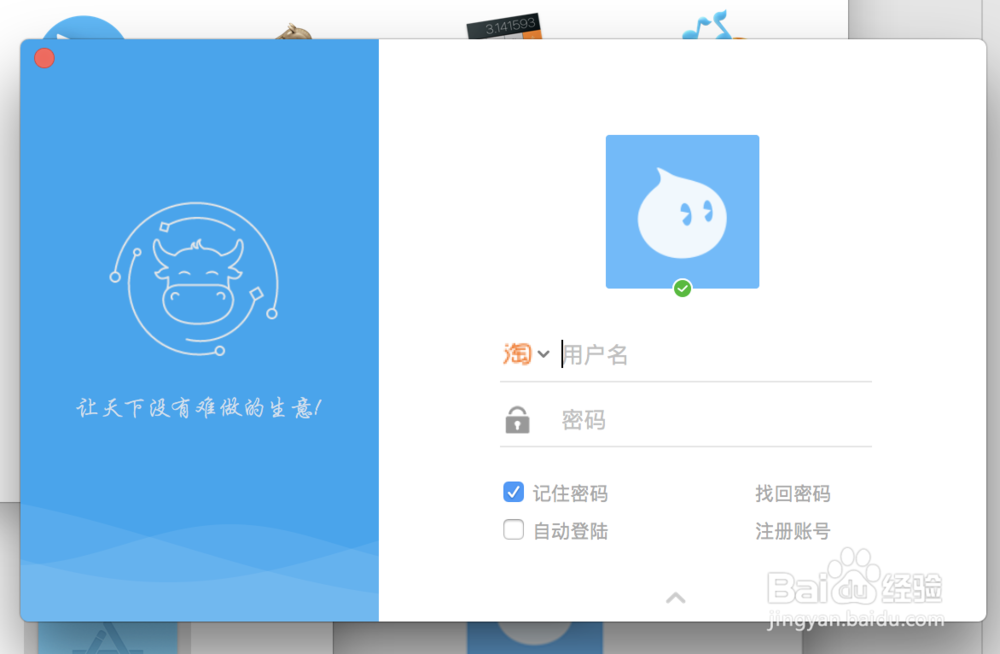This screenshot has height=654, width=1000.
Task: Close the login window with the red button
Action: [44, 58]
